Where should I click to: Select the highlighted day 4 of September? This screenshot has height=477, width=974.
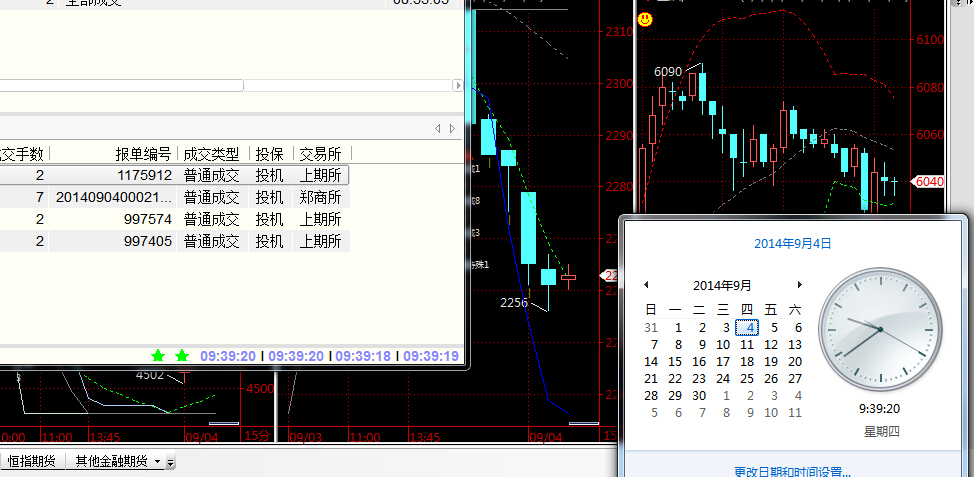click(x=747, y=327)
